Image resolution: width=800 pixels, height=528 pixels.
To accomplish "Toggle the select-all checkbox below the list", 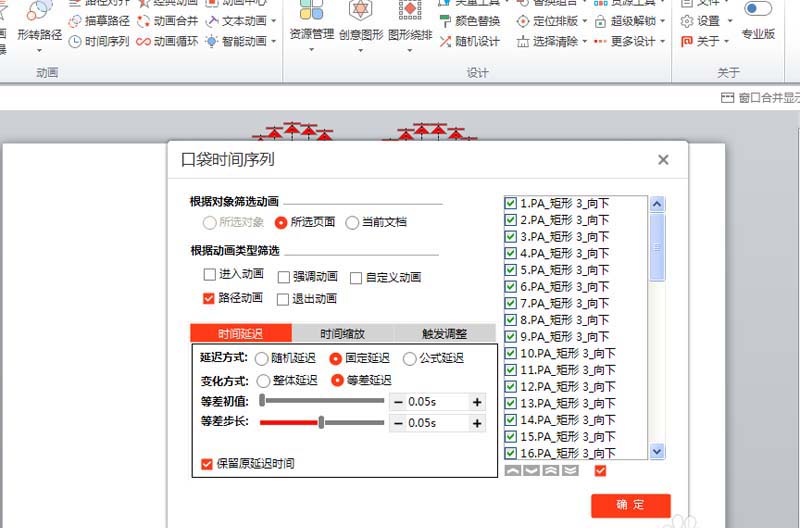I will pyautogui.click(x=601, y=470).
